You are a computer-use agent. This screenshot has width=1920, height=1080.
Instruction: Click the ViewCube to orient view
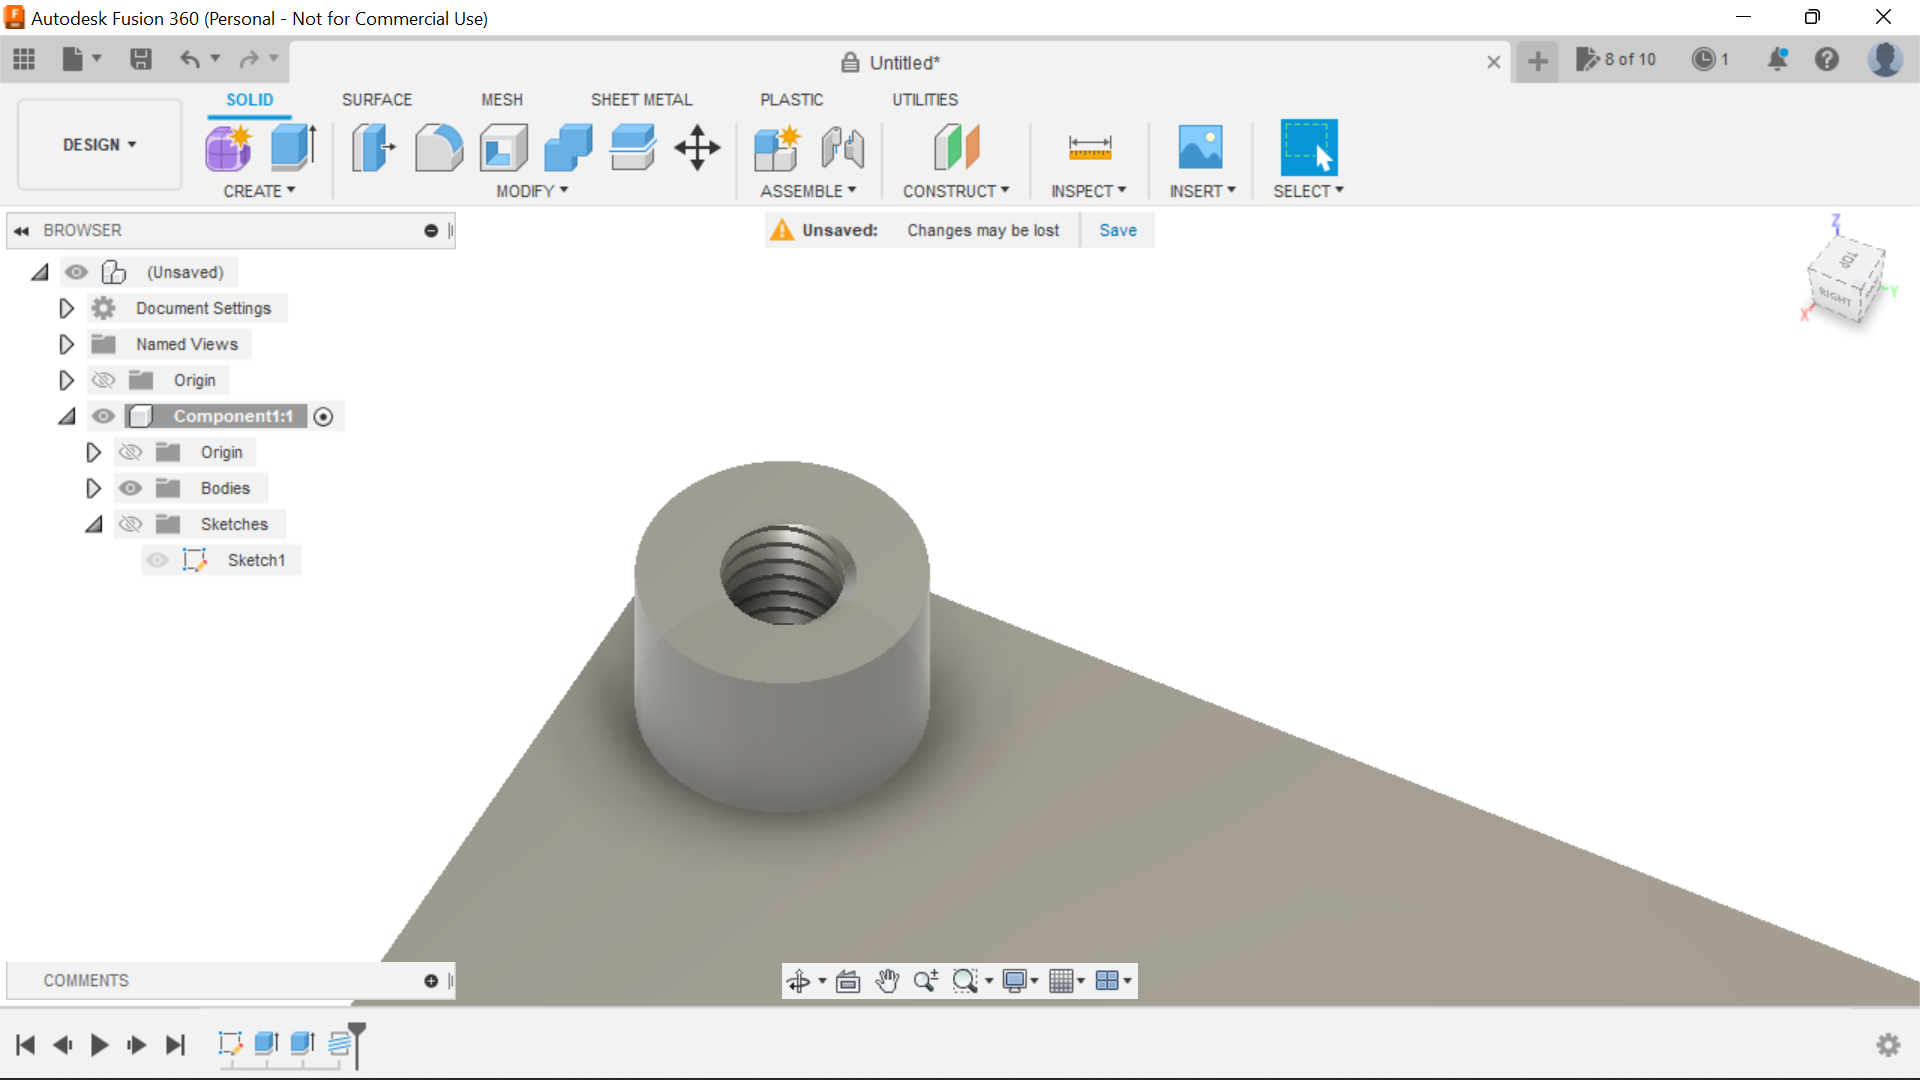click(x=1846, y=278)
